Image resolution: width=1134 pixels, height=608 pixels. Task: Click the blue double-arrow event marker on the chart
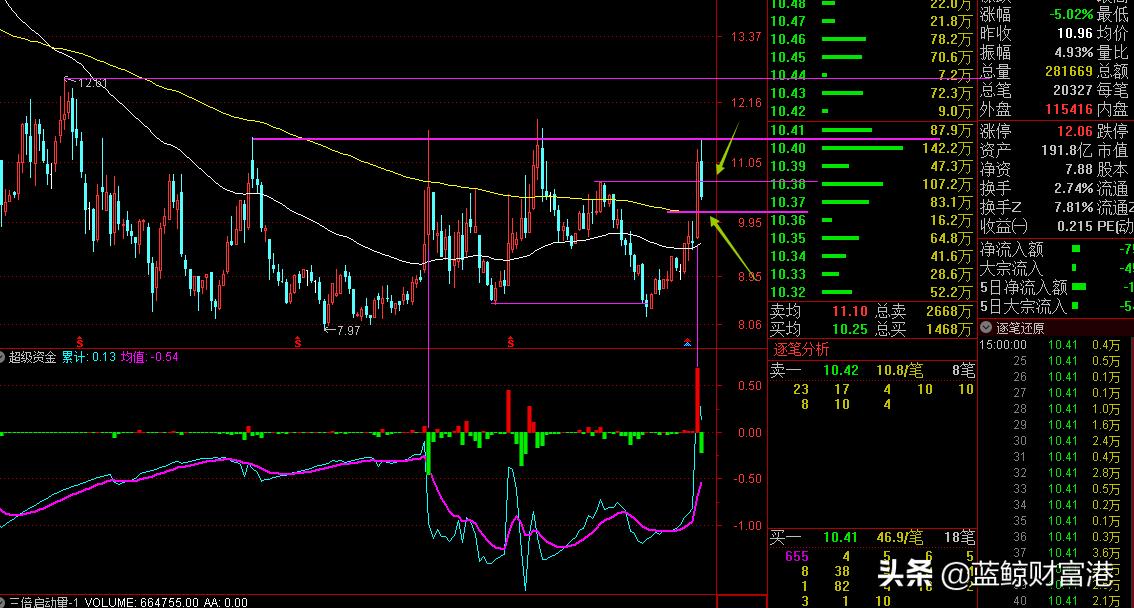687,343
